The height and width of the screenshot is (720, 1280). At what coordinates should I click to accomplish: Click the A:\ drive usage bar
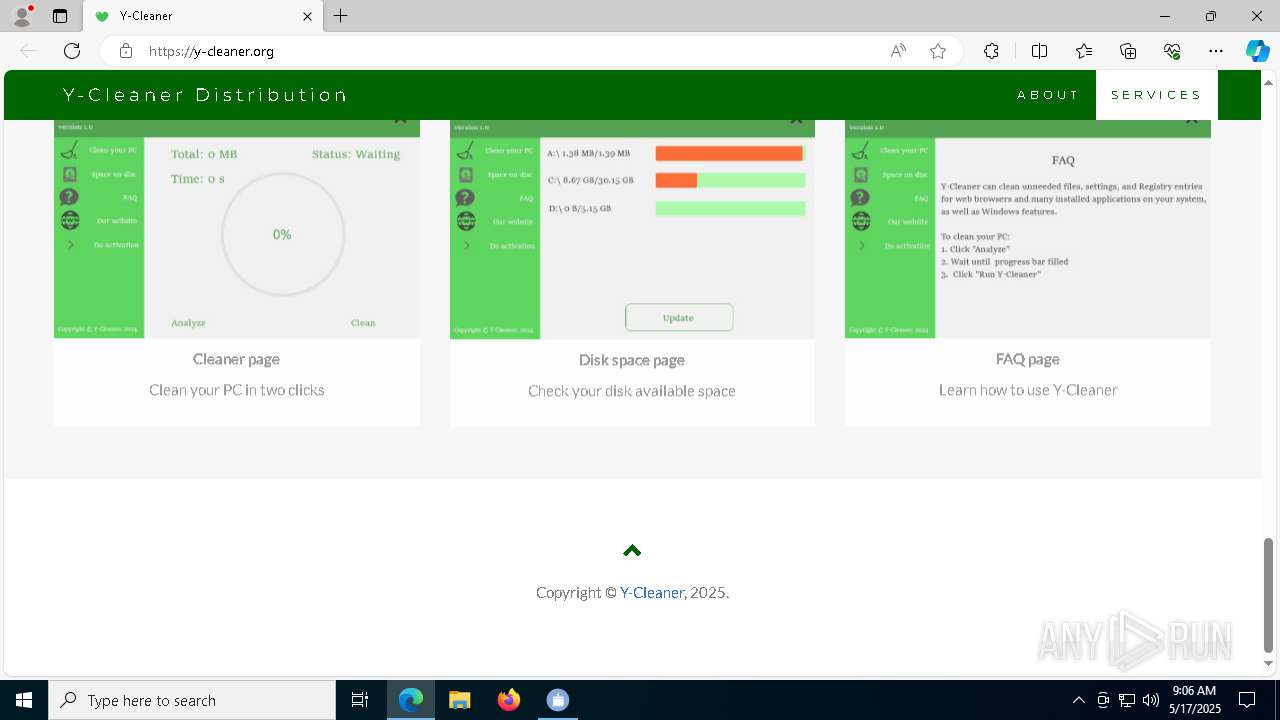(730, 153)
